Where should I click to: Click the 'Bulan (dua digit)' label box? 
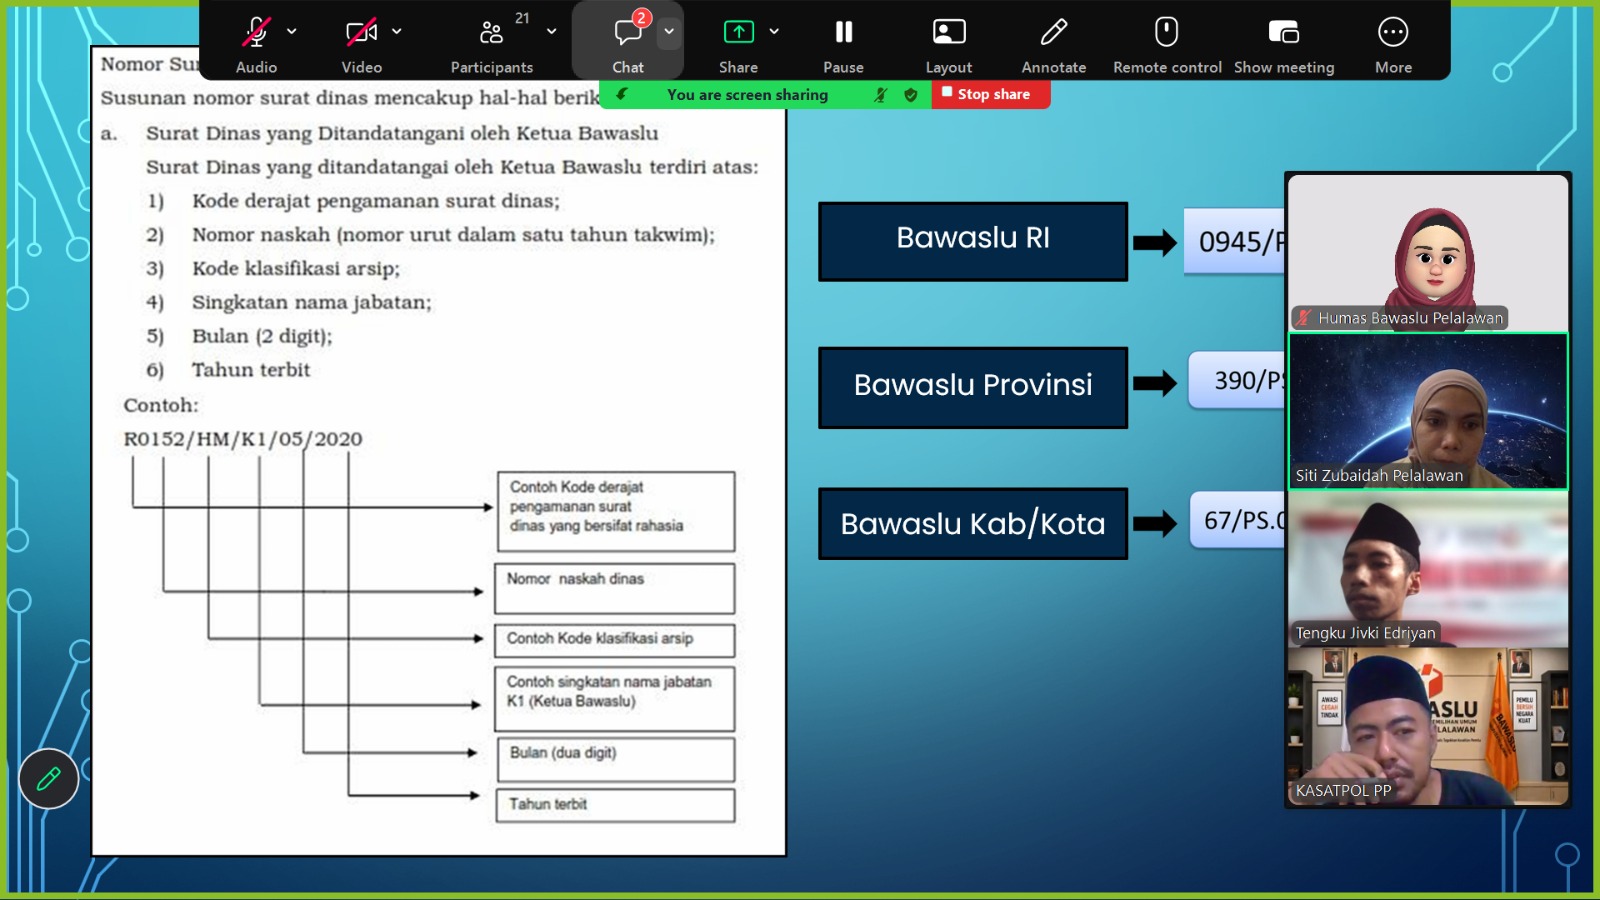tap(615, 759)
